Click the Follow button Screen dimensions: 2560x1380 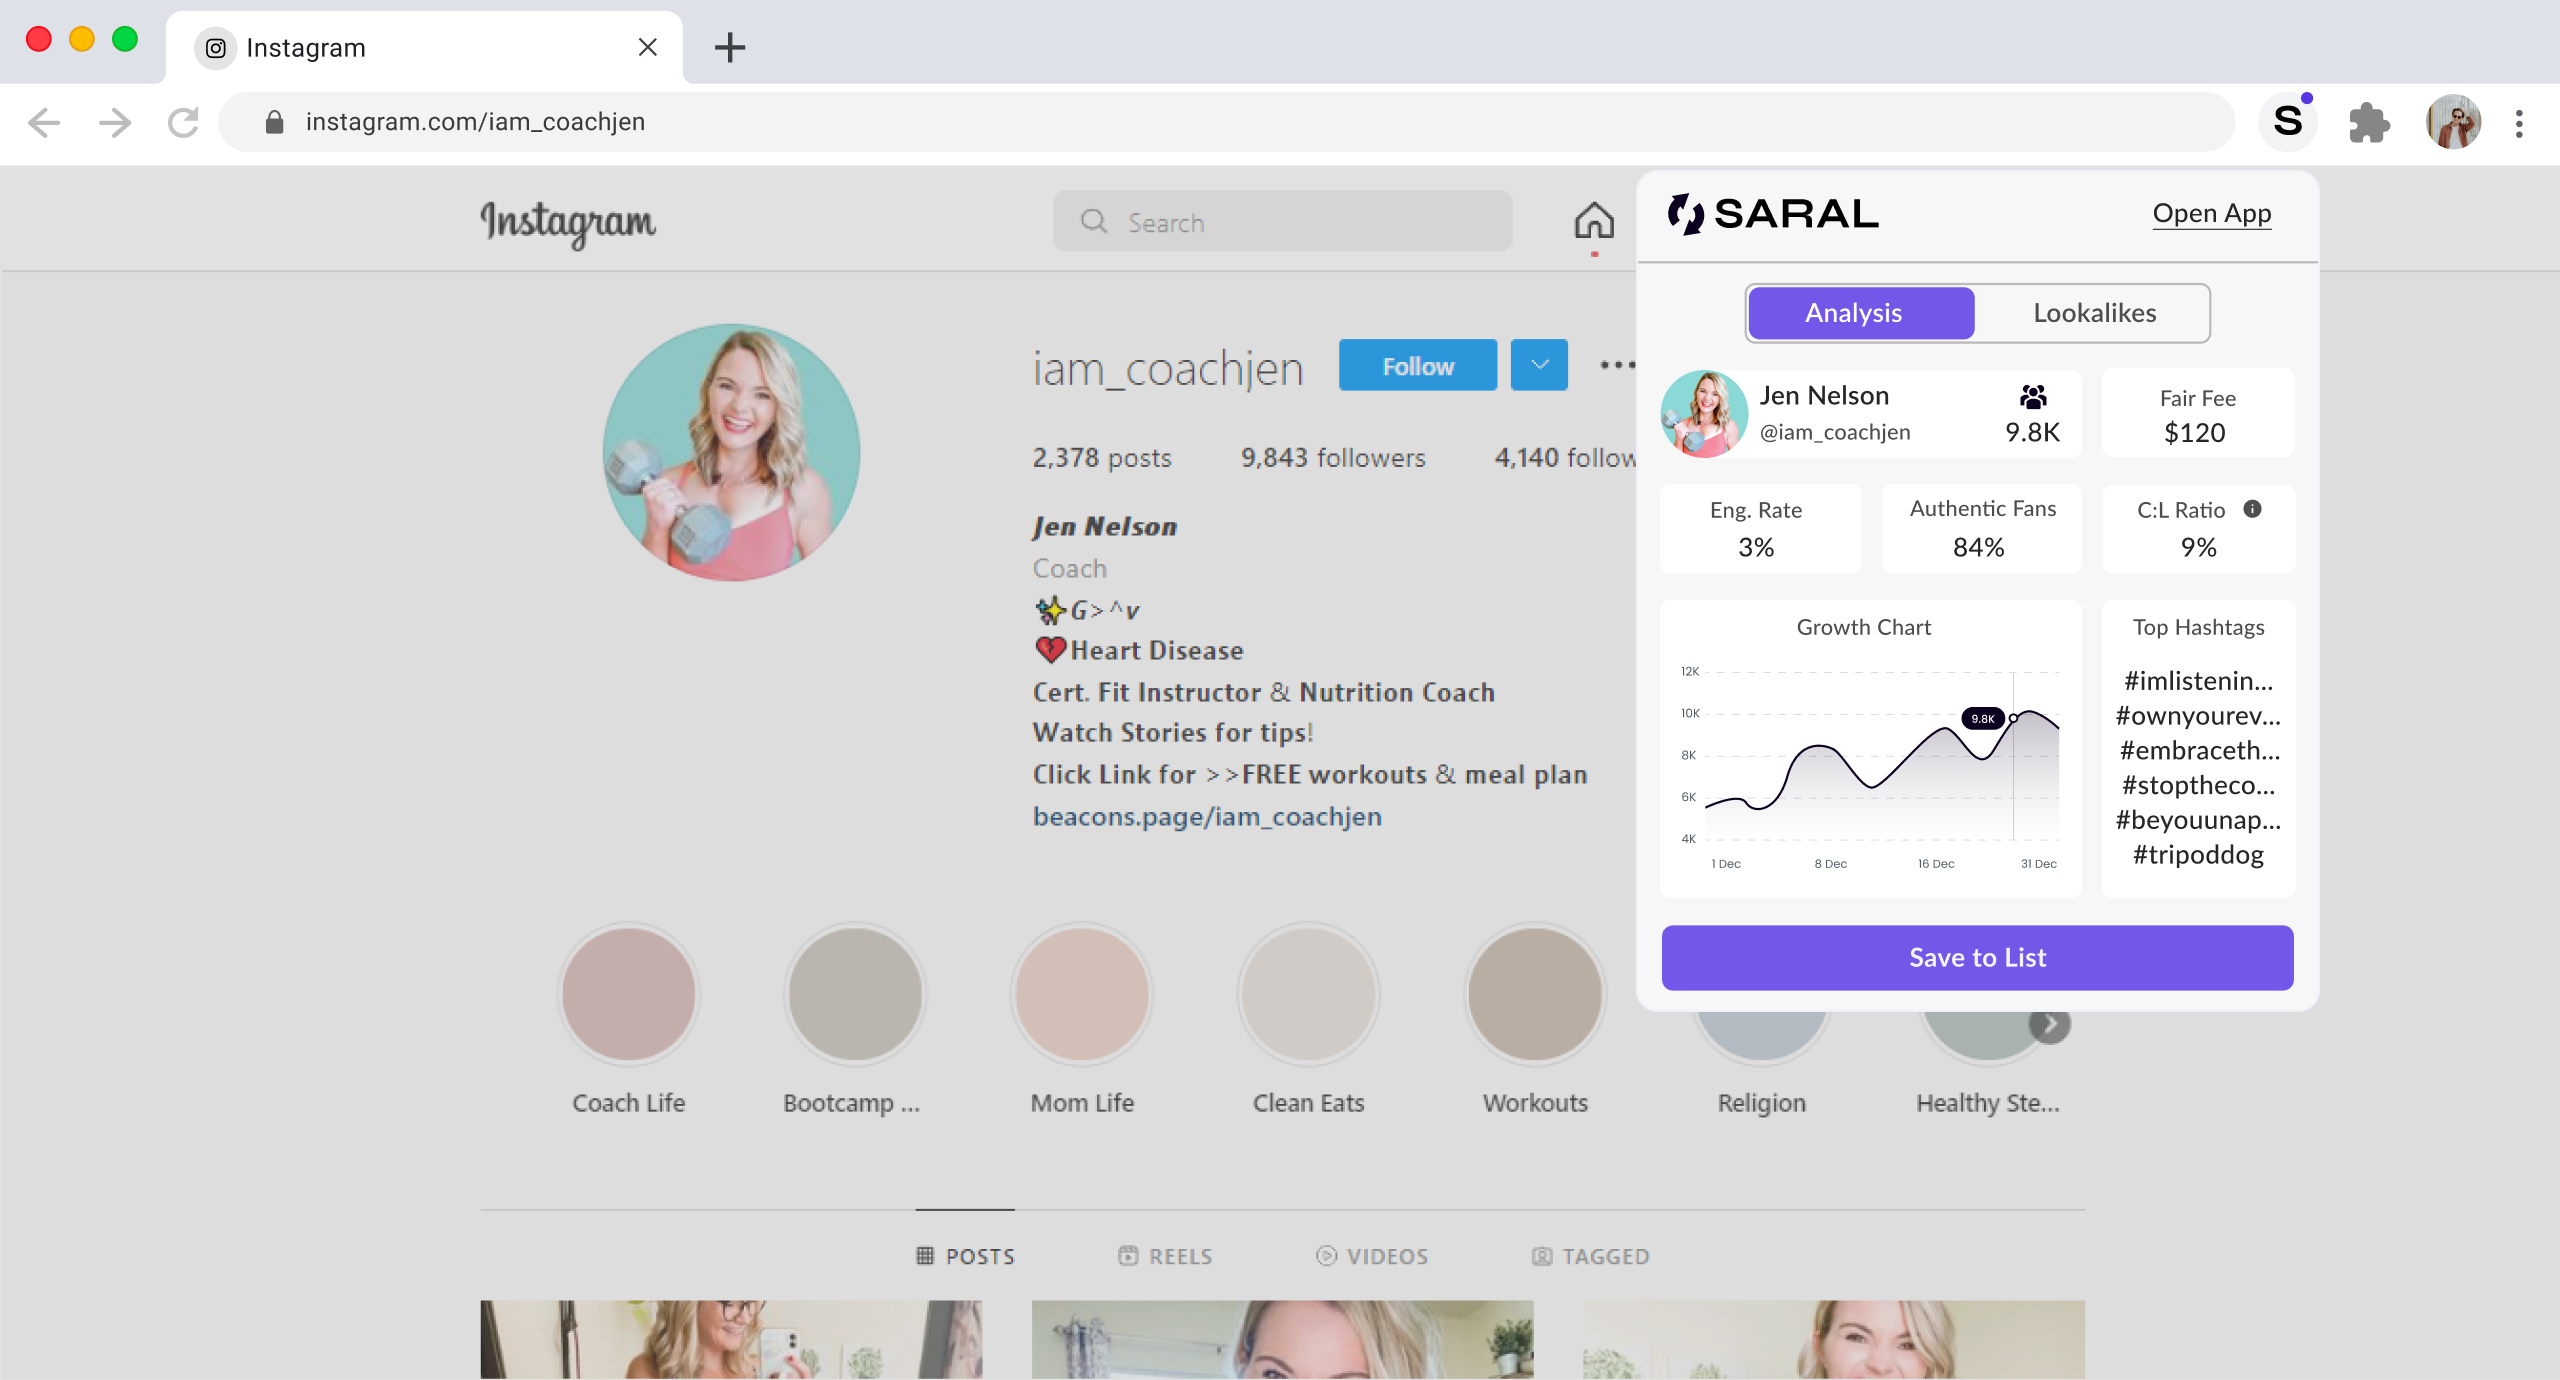click(1418, 365)
